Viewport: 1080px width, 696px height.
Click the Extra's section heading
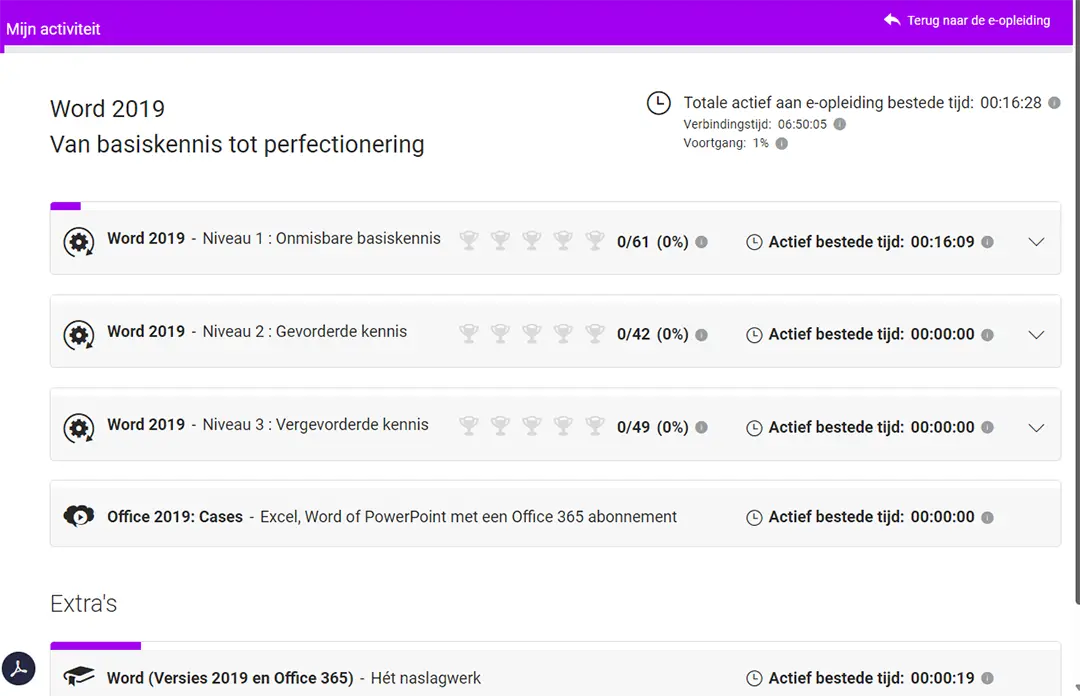click(83, 604)
